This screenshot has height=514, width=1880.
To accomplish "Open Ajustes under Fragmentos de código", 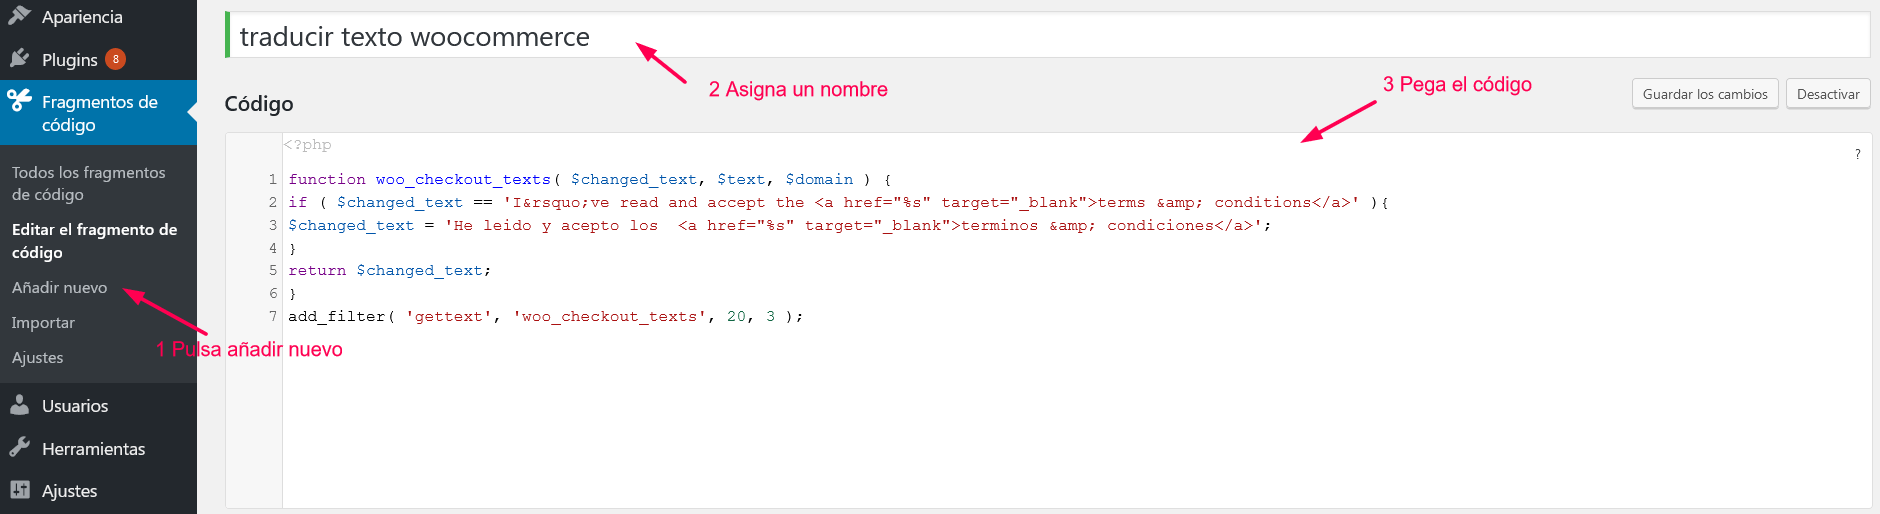I will (x=37, y=357).
